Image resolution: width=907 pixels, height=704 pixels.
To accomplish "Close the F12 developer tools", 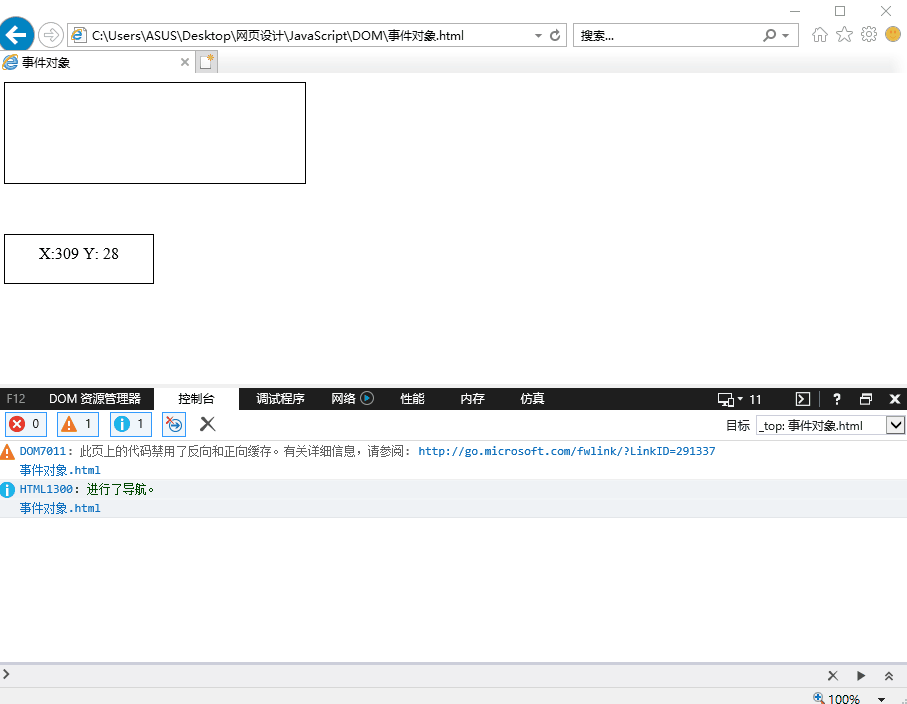I will coord(895,399).
